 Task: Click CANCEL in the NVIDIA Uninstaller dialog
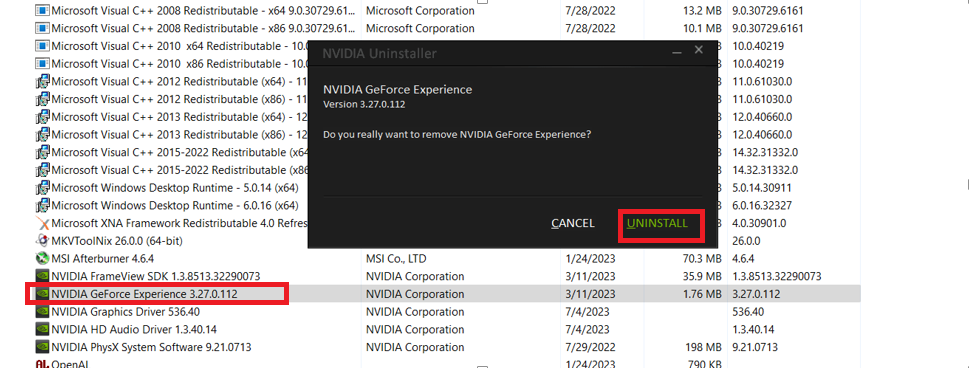click(573, 223)
